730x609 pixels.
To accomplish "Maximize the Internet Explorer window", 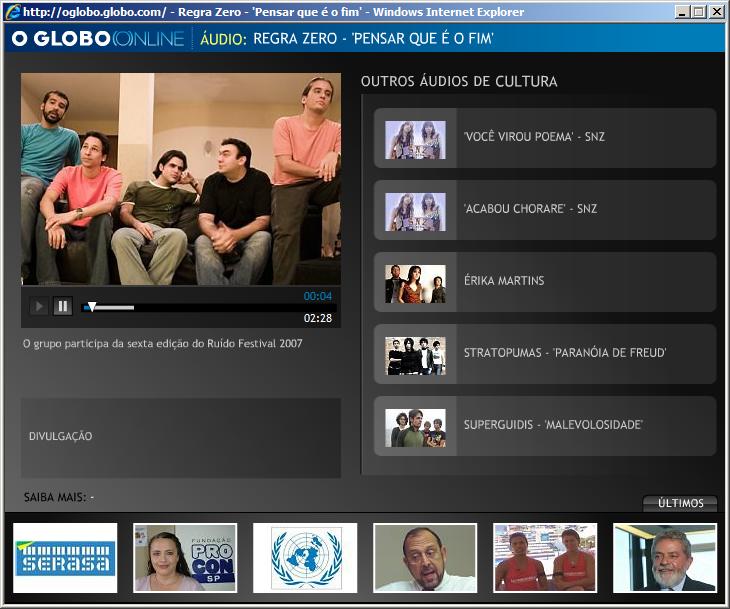I will 698,12.
